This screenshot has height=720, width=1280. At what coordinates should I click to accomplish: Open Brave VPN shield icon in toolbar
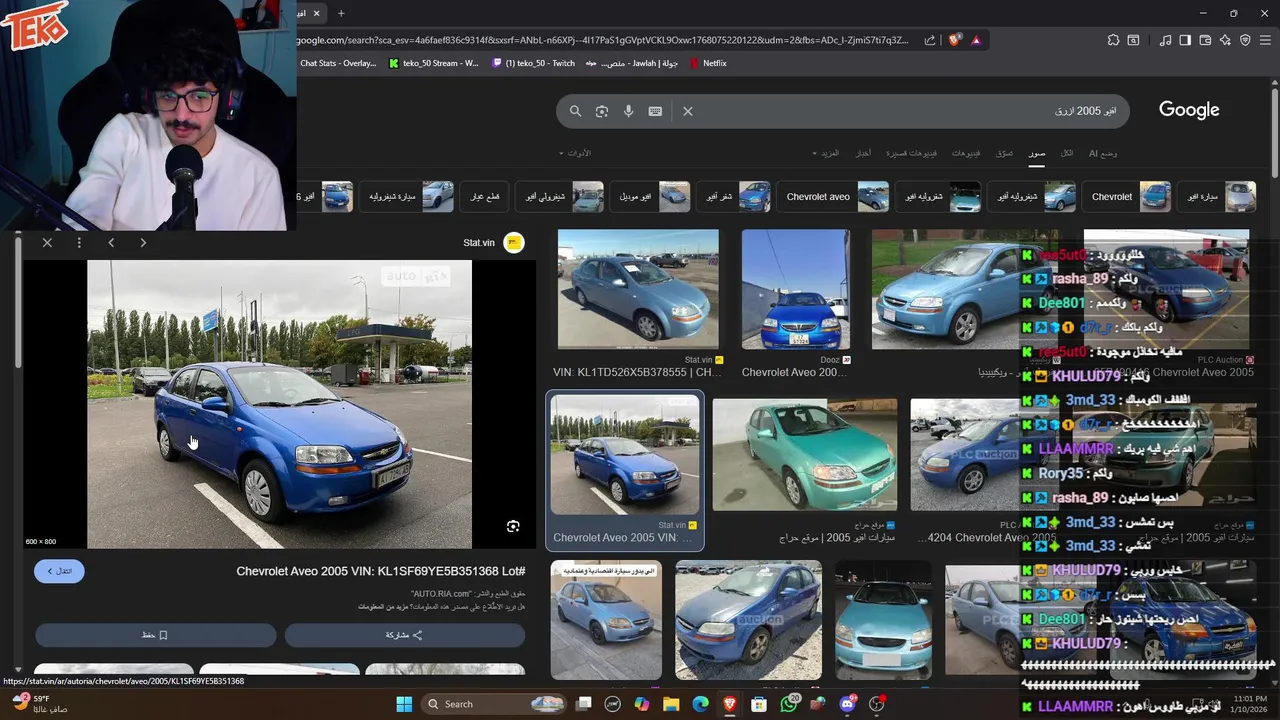(1246, 40)
